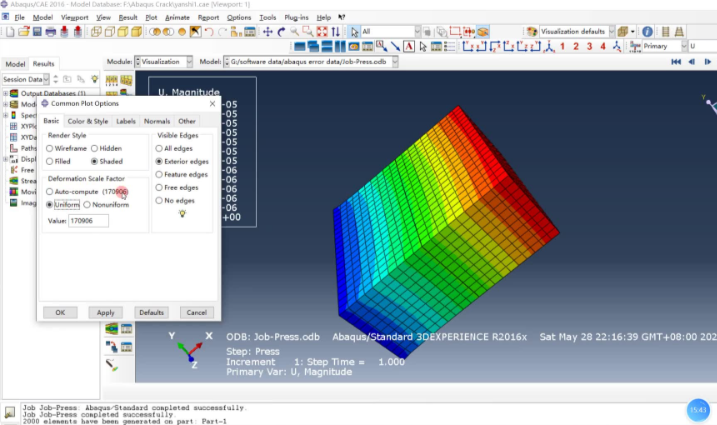Click the Query information icon
Viewport: 717px width, 425px height.
tap(648, 32)
